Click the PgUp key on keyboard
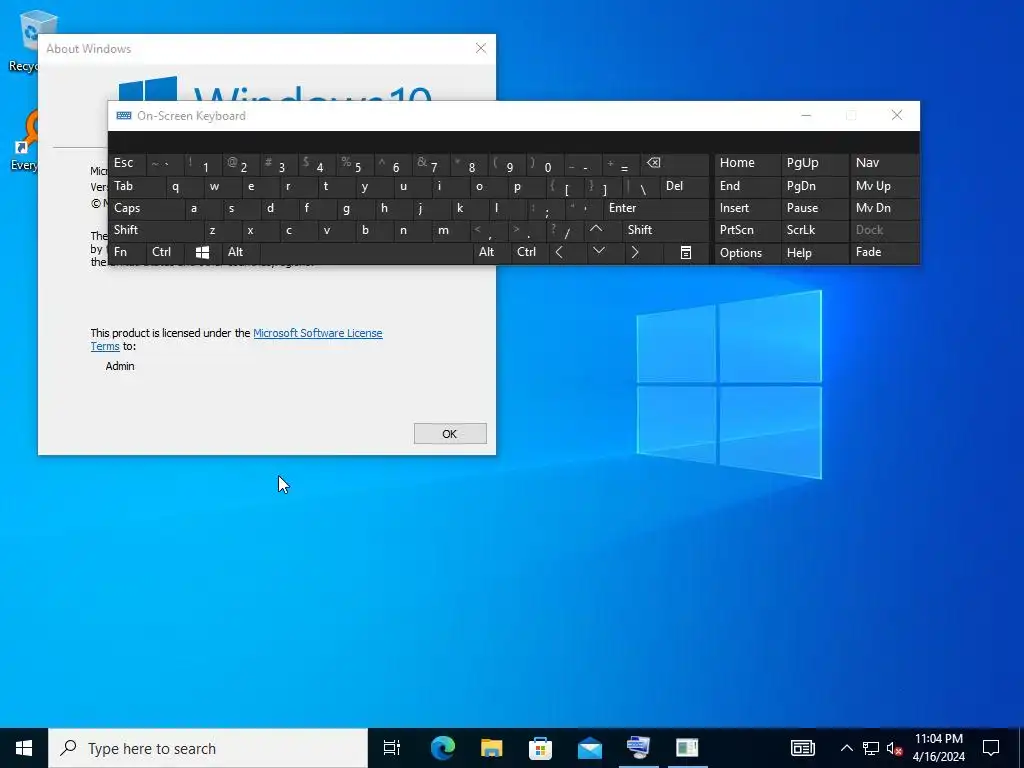Viewport: 1024px width, 768px height. (814, 164)
